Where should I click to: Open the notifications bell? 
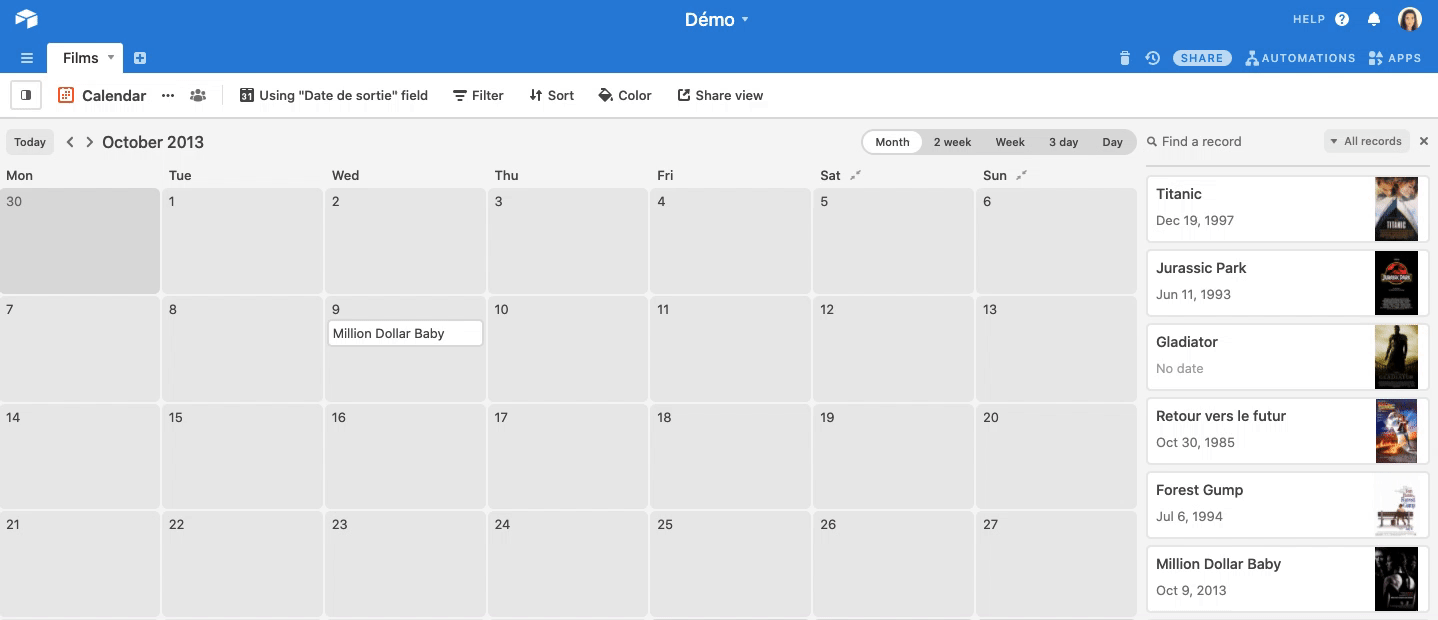1374,19
